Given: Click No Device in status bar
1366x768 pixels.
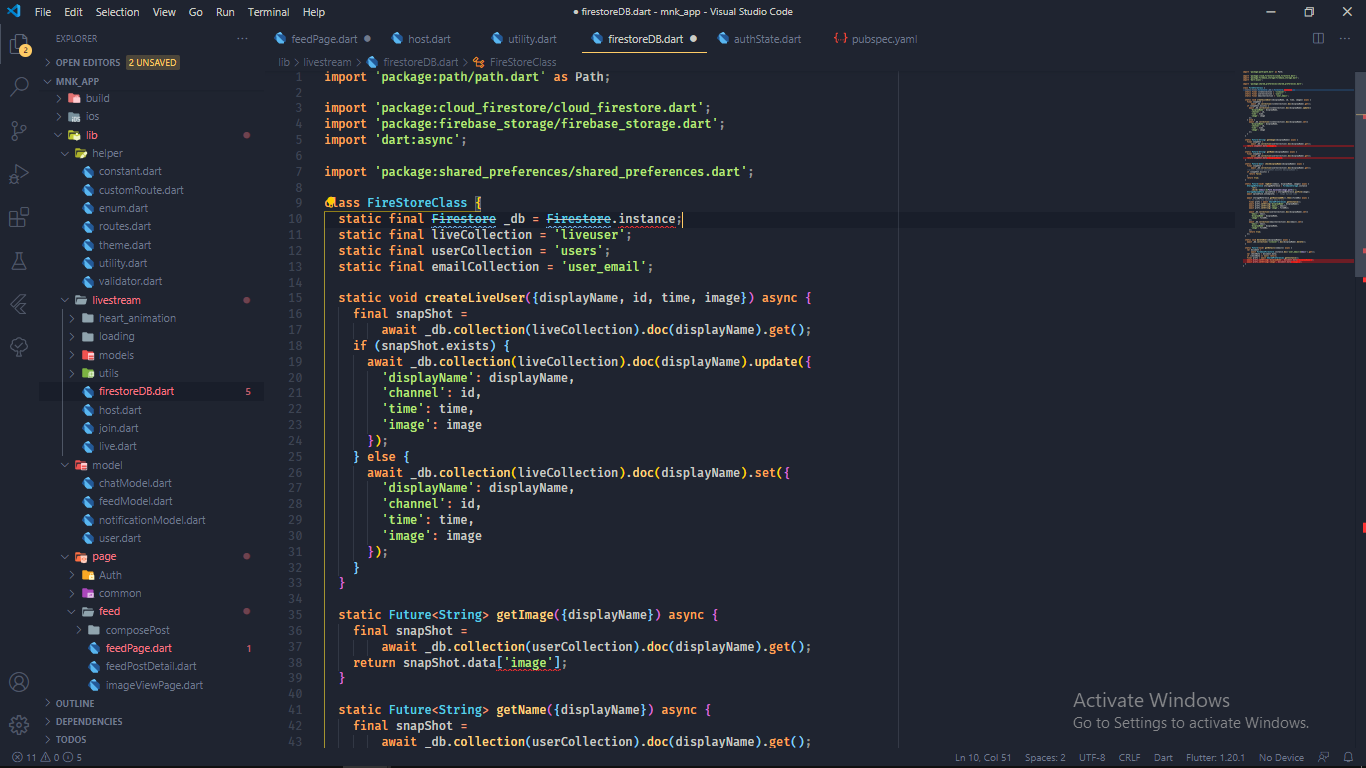Looking at the screenshot, I should [x=1281, y=757].
